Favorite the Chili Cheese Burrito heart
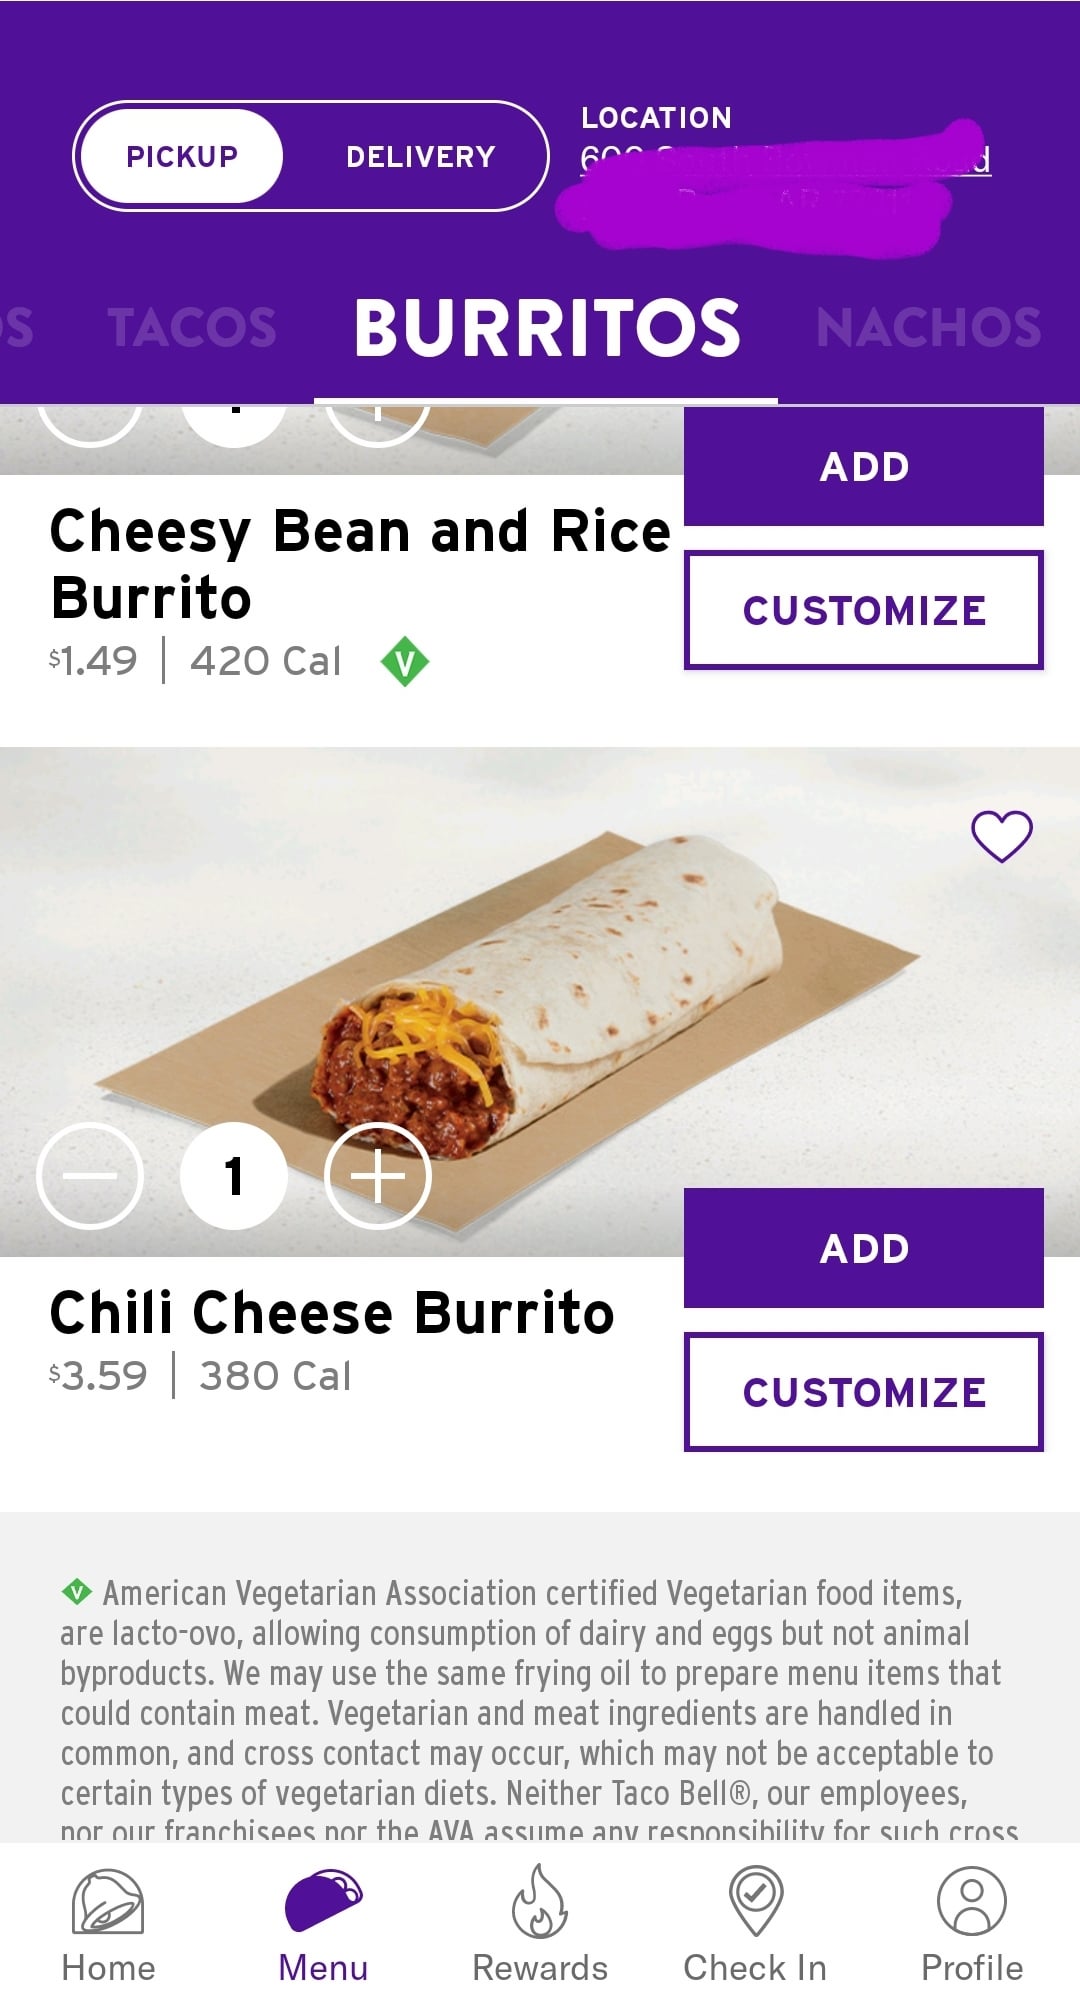Image resolution: width=1080 pixels, height=2005 pixels. [1002, 836]
